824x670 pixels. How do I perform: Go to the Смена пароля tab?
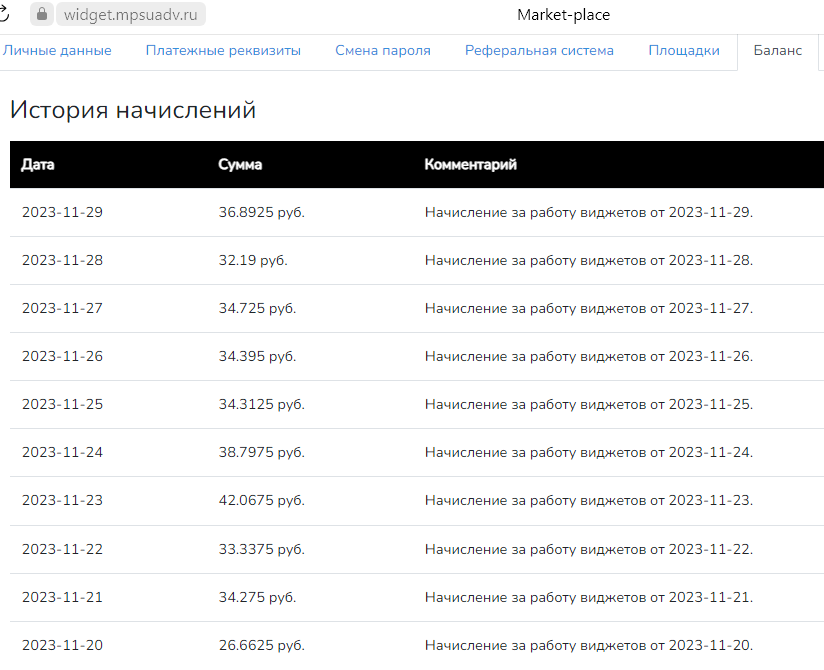pos(383,51)
